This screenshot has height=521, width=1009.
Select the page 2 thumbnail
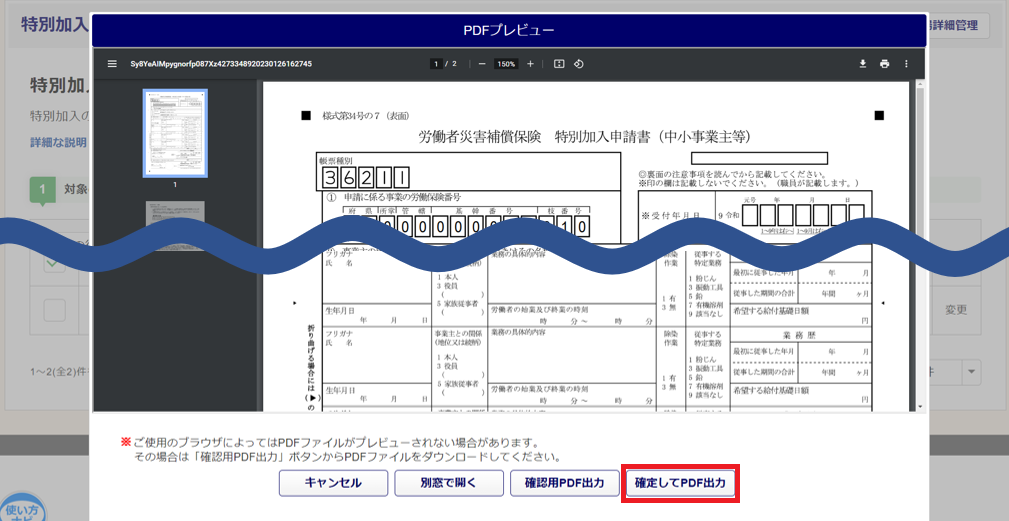tap(175, 222)
